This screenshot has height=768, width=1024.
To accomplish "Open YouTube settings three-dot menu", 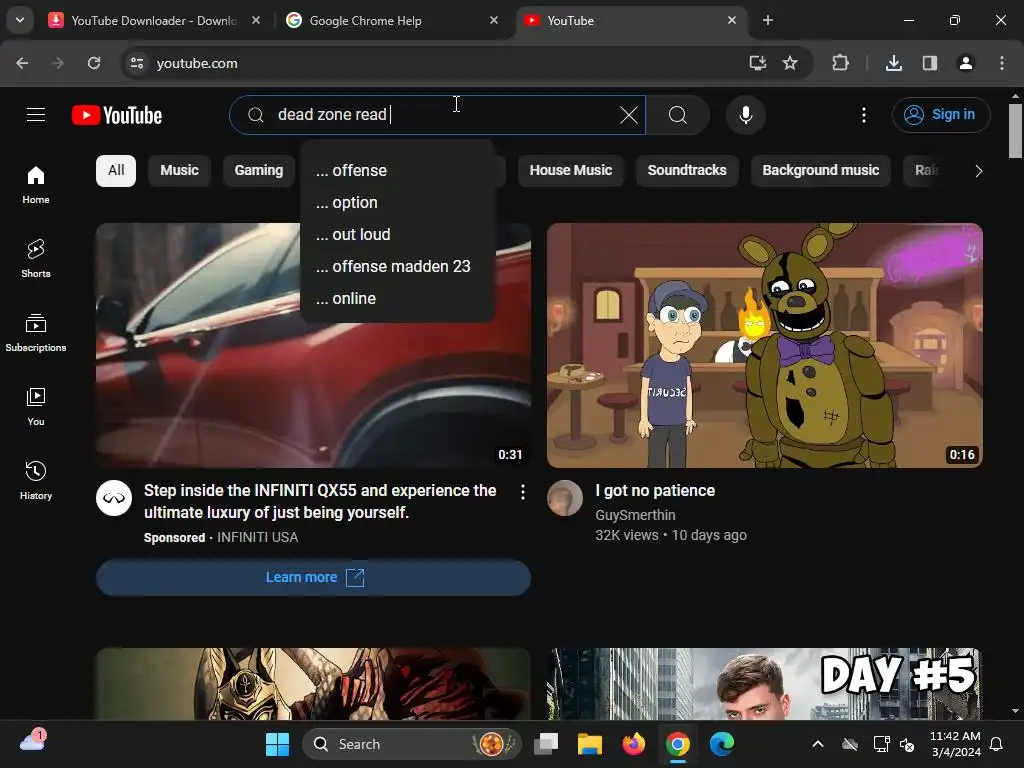I will [x=864, y=115].
